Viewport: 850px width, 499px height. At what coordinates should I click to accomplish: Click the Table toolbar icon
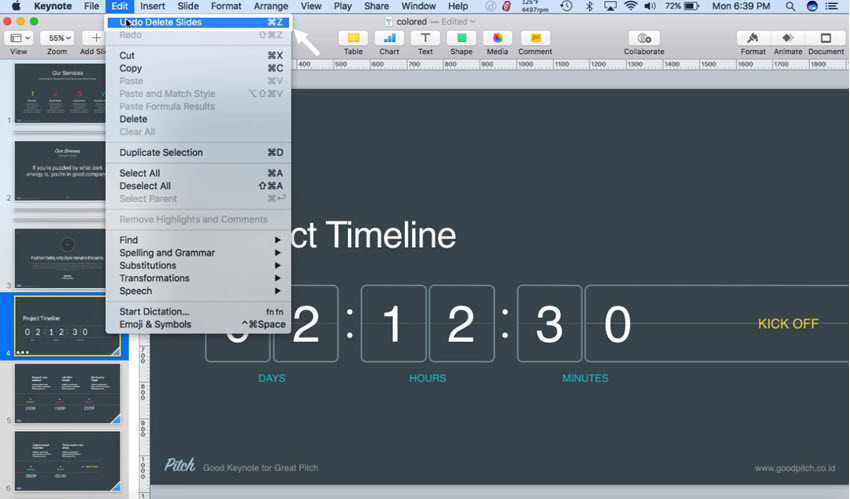pyautogui.click(x=353, y=38)
